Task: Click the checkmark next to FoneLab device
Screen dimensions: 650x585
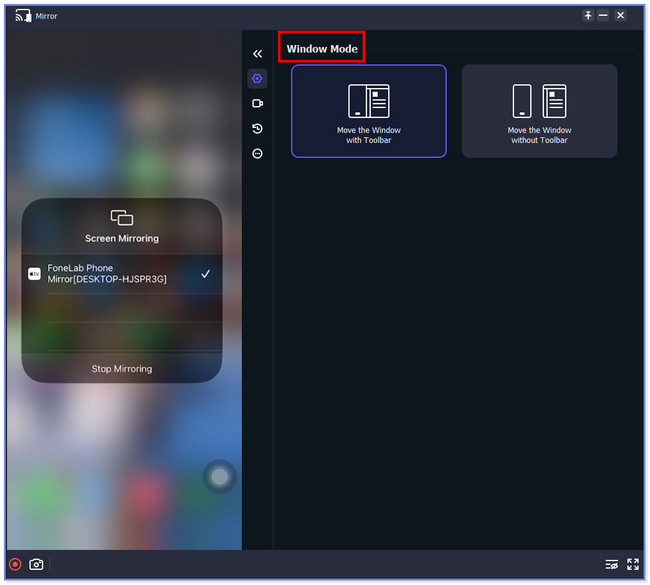Action: click(x=205, y=274)
